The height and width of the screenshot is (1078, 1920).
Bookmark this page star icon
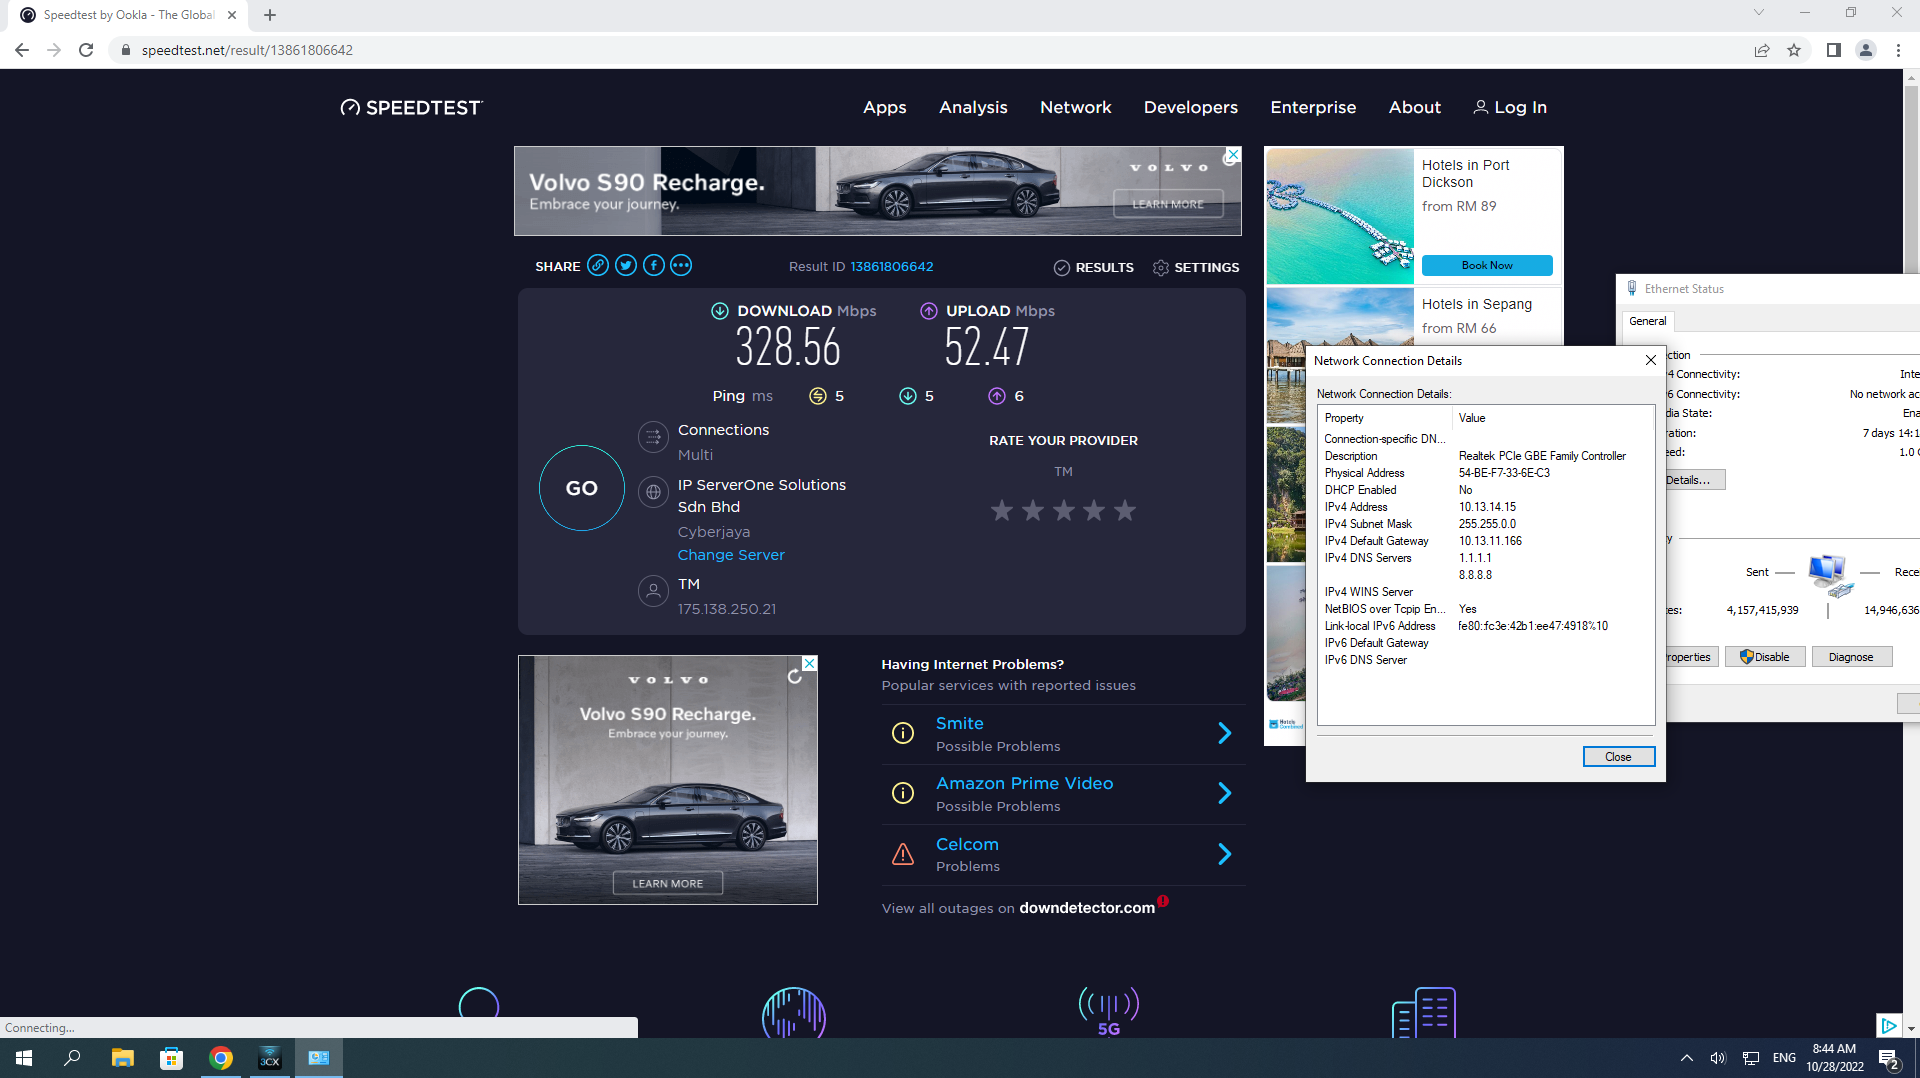[1794, 50]
